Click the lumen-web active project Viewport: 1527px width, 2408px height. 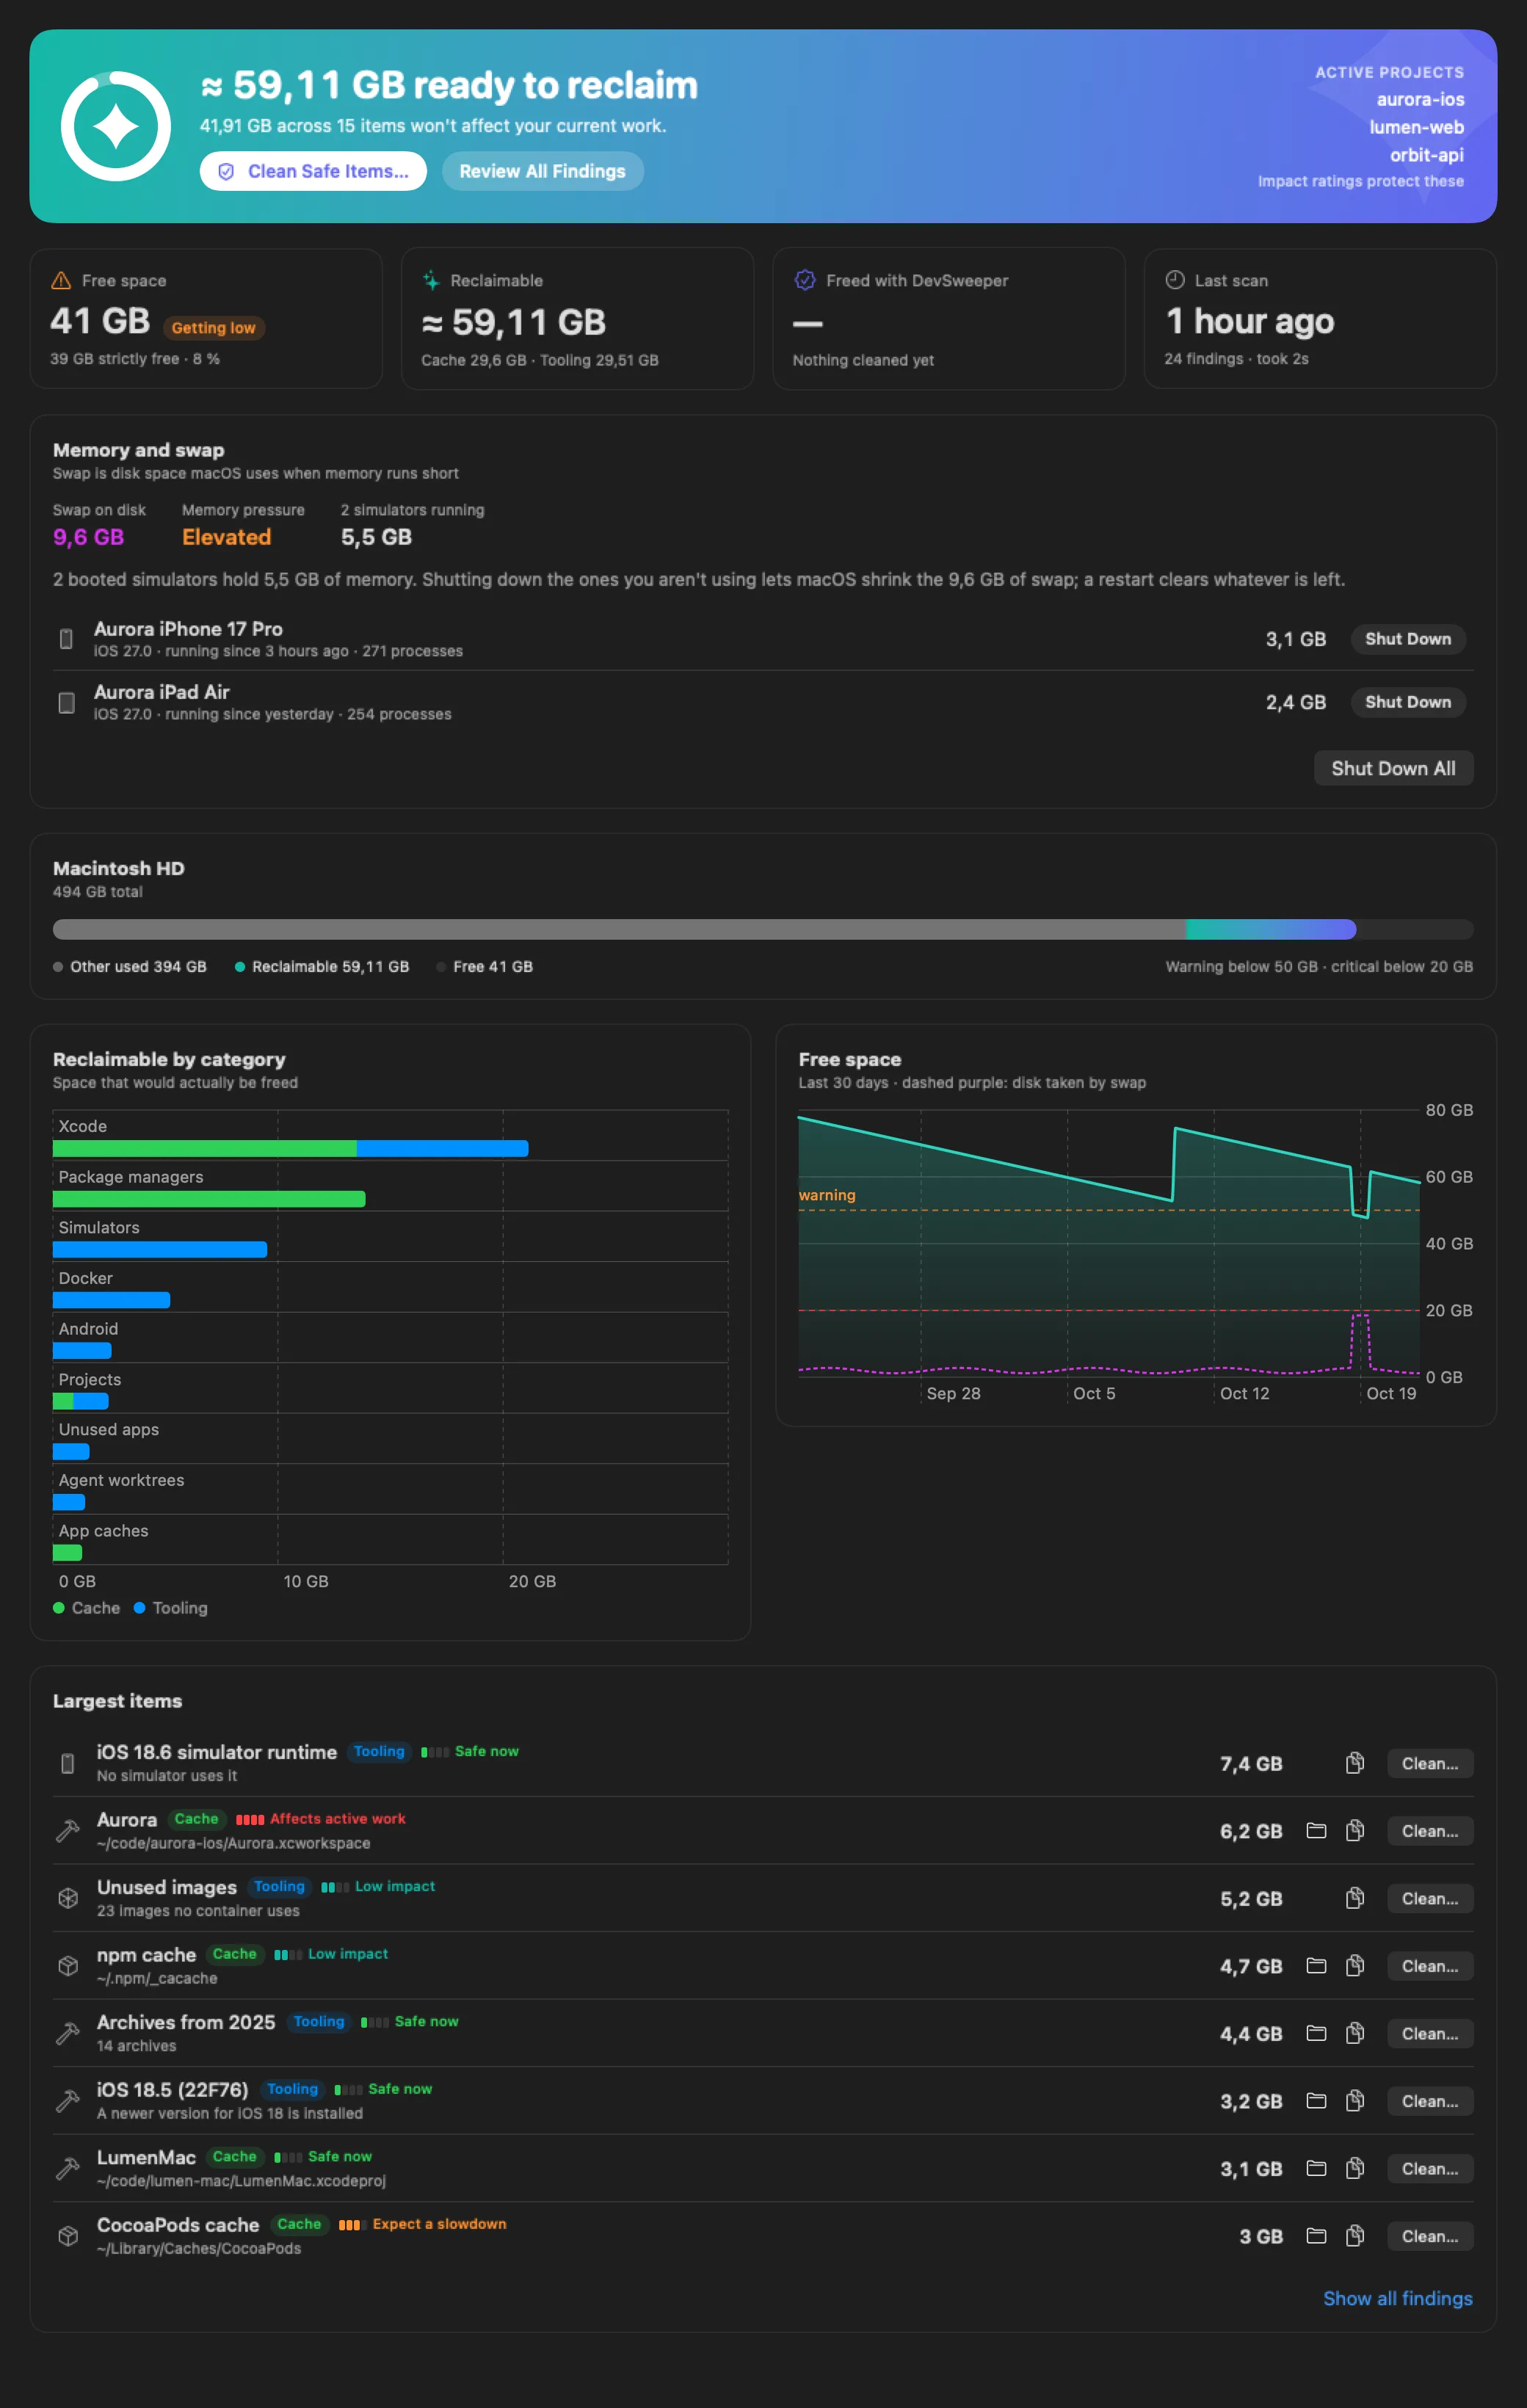click(x=1416, y=127)
